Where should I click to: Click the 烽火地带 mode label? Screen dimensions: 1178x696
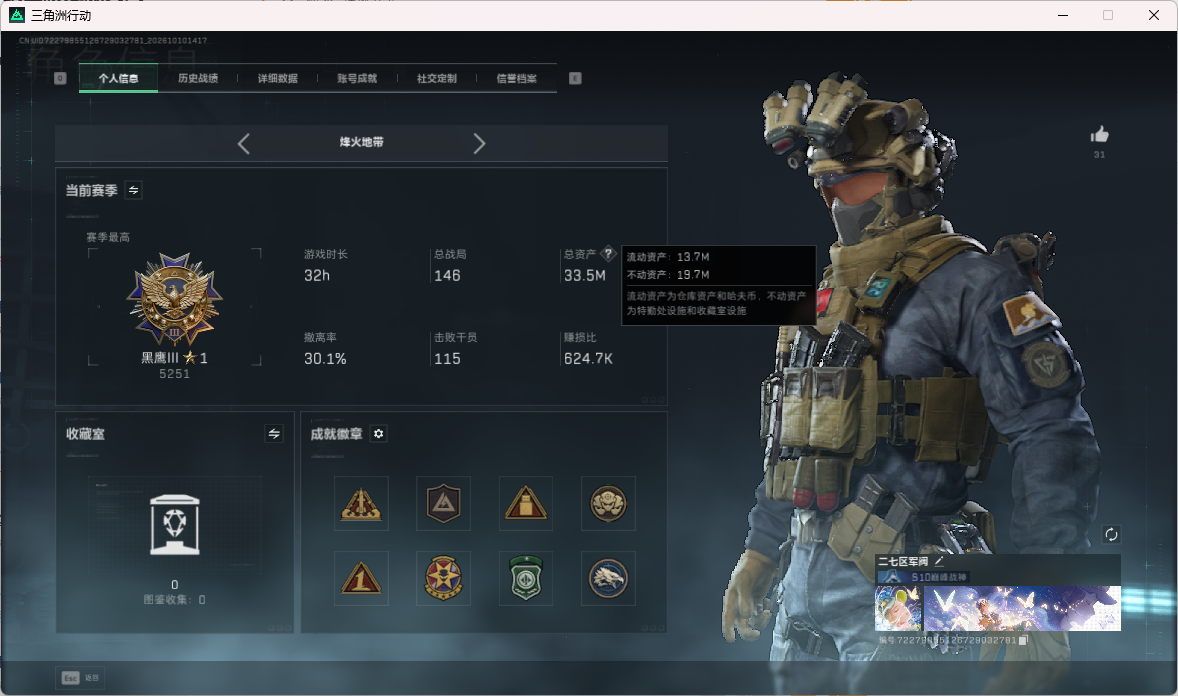[361, 142]
